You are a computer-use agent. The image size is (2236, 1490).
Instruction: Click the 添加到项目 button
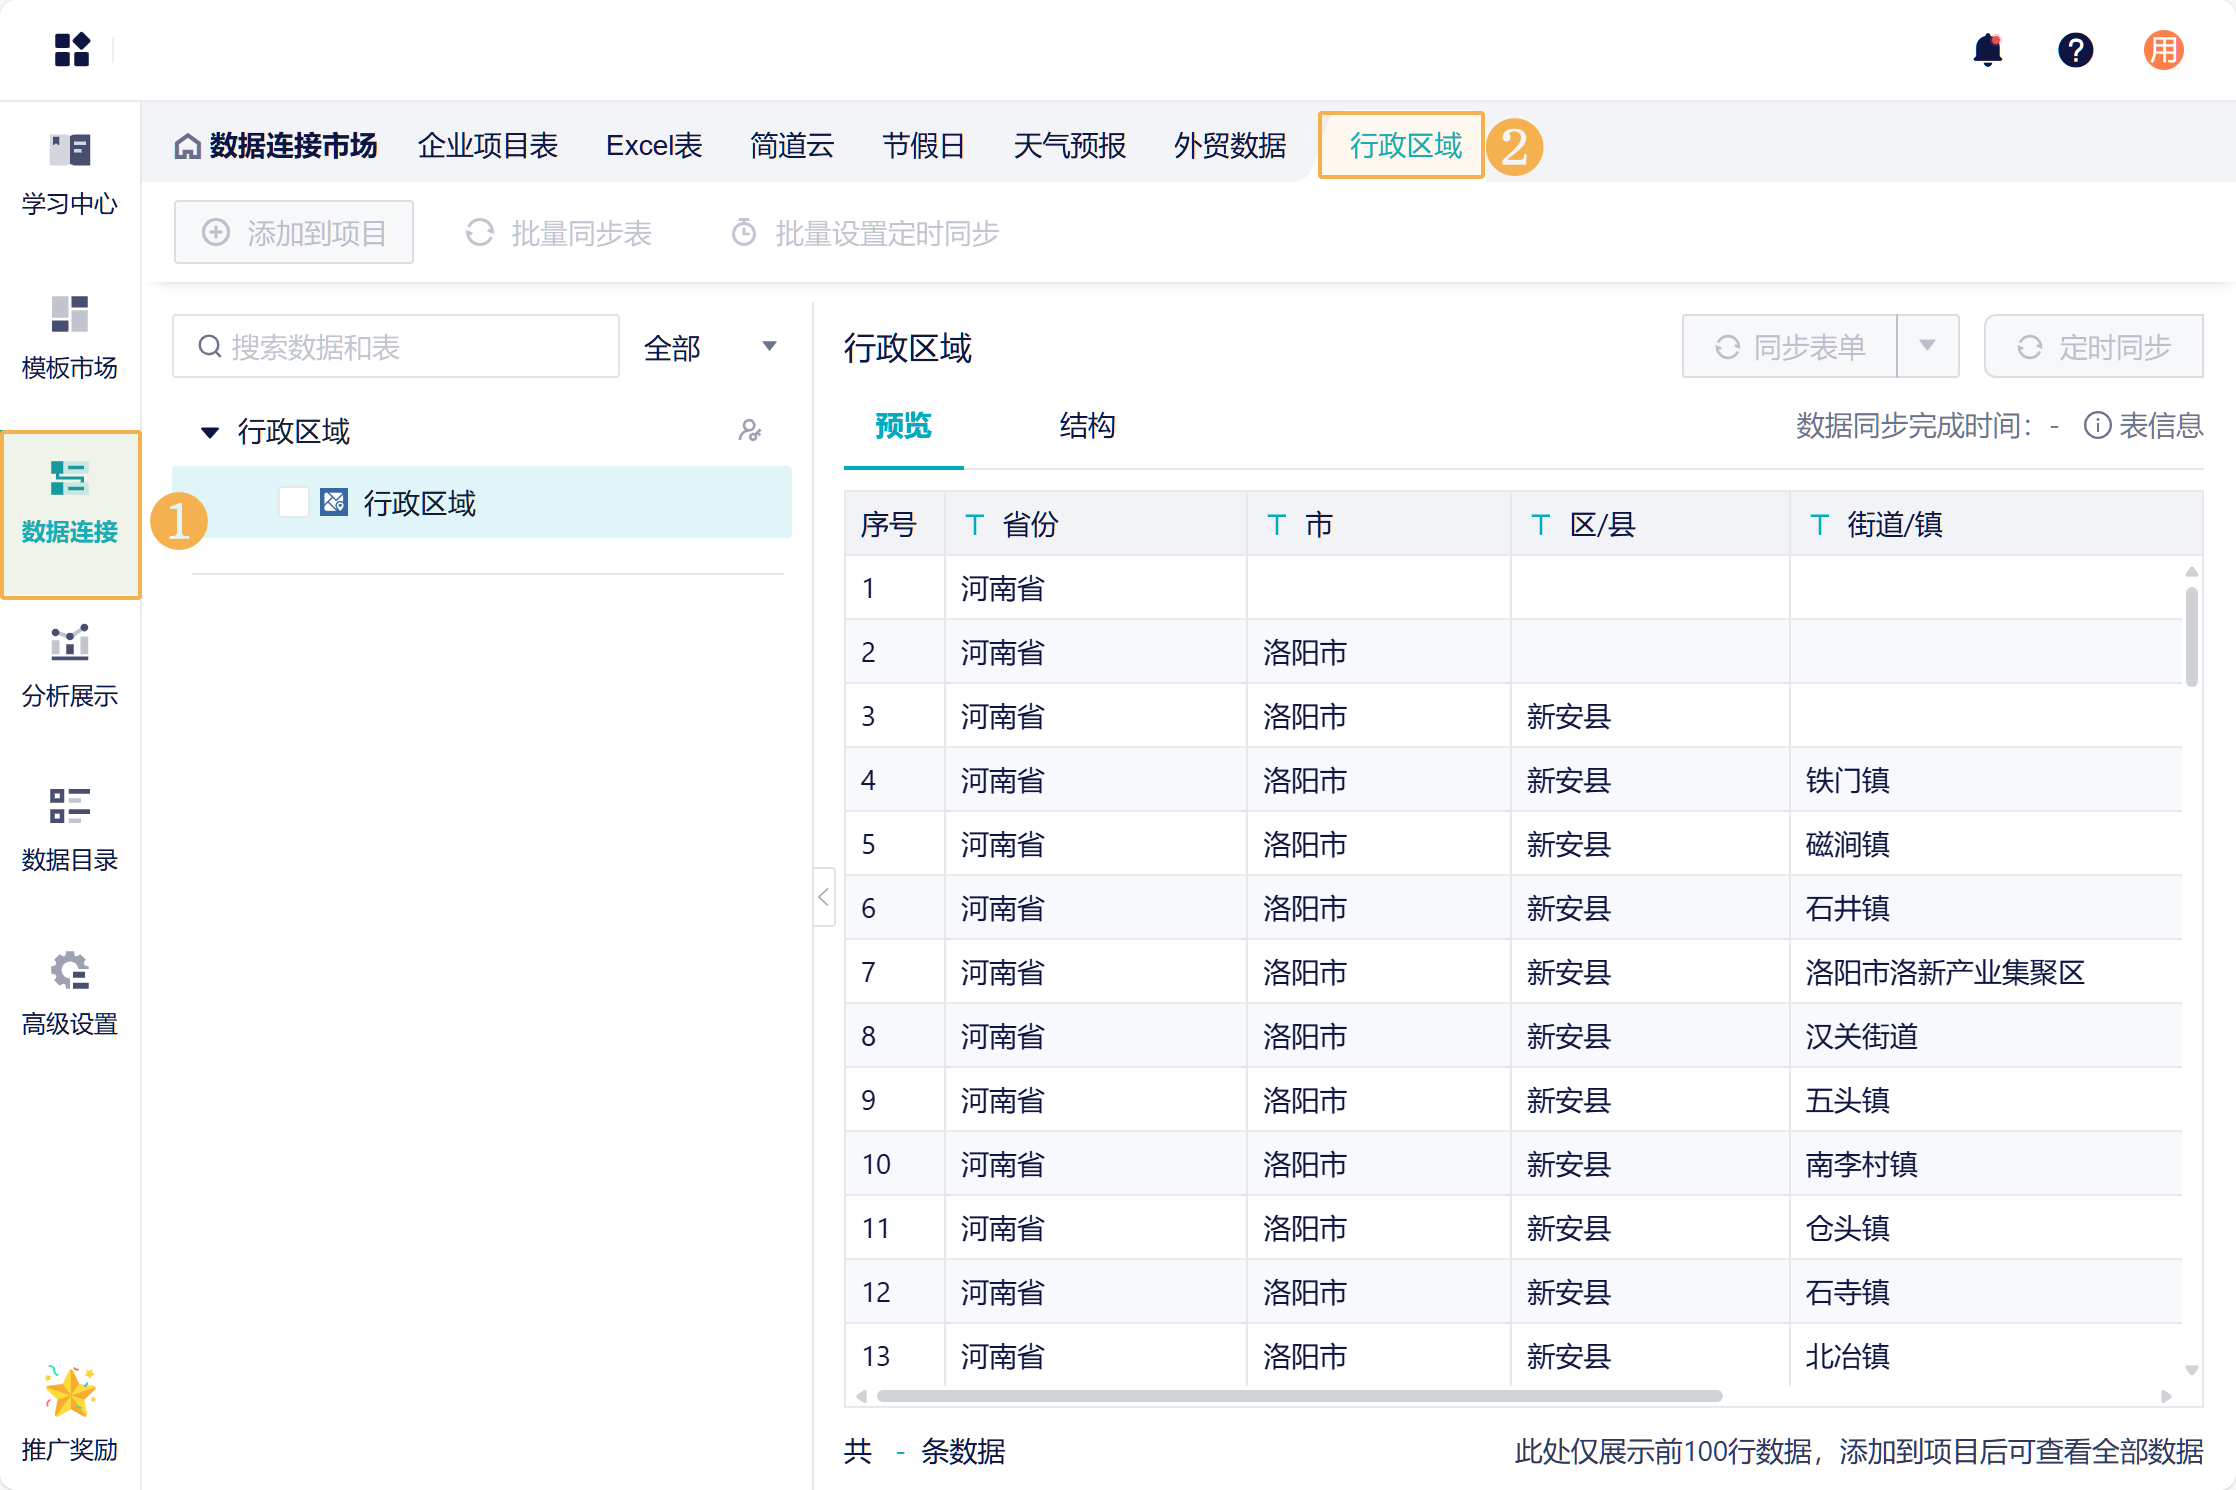pyautogui.click(x=294, y=233)
